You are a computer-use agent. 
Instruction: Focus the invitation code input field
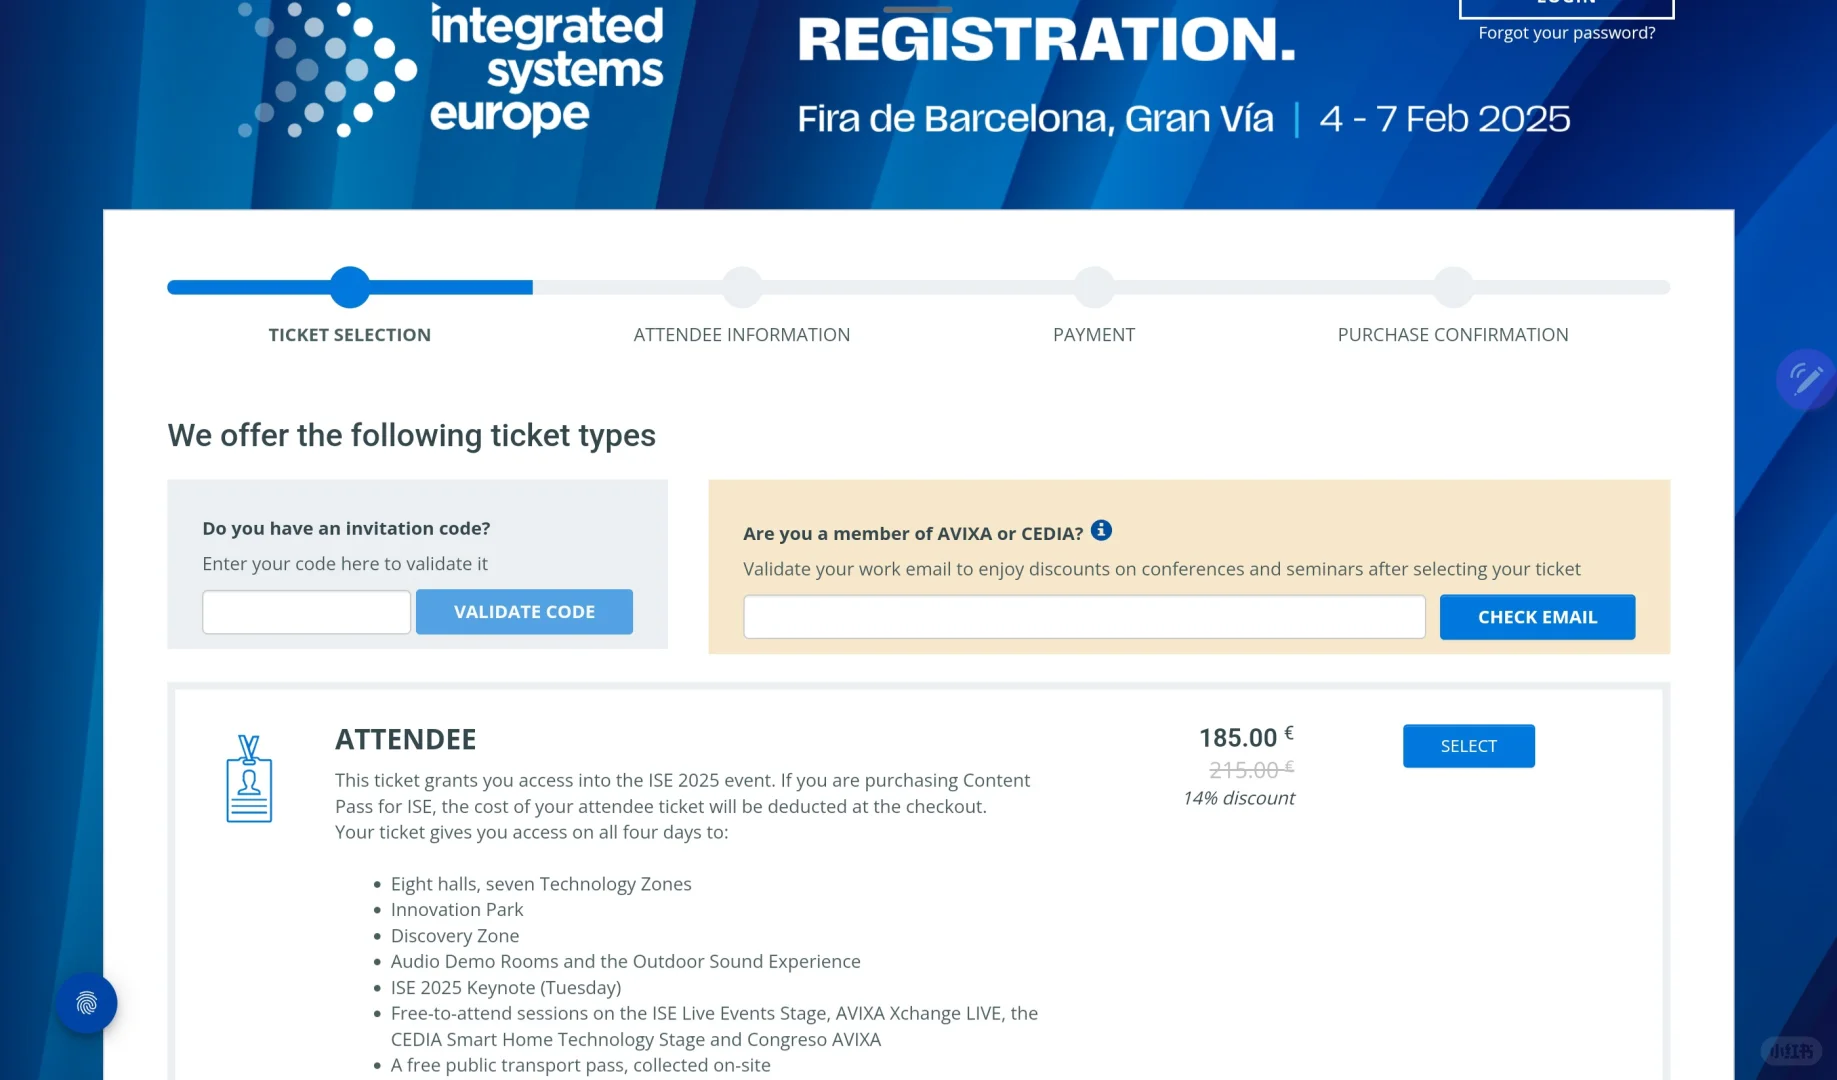coord(306,612)
